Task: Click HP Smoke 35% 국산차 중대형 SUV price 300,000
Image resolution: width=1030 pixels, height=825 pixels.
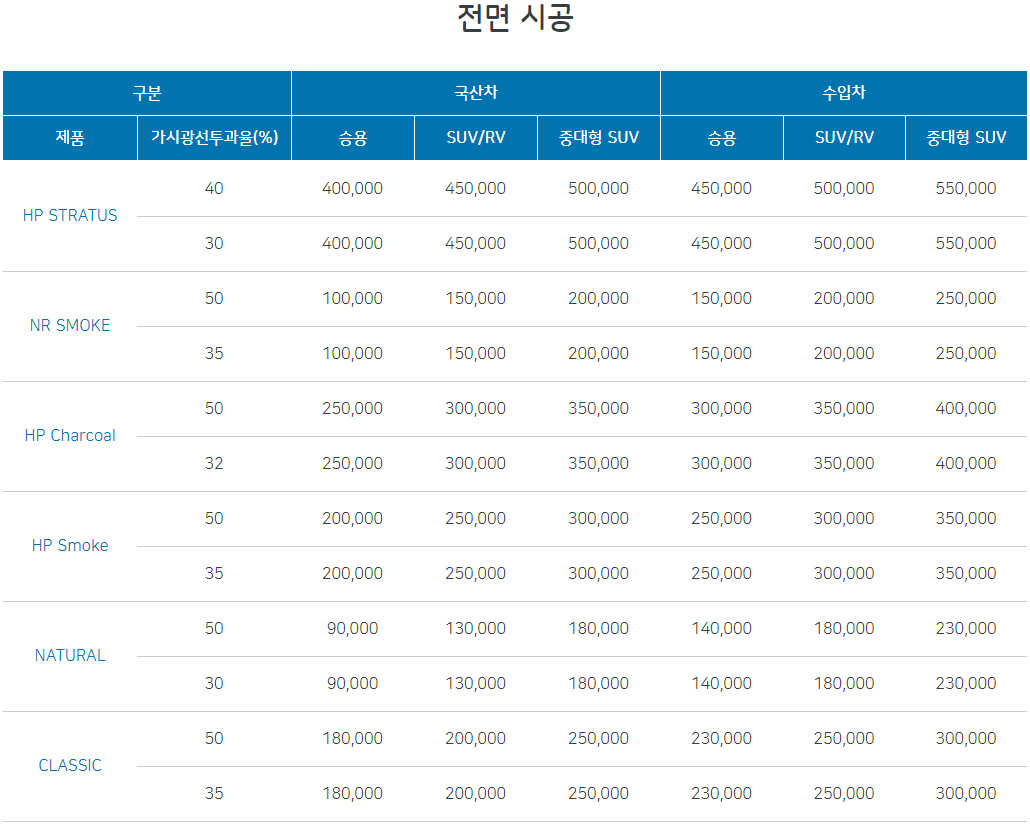Action: tap(598, 573)
